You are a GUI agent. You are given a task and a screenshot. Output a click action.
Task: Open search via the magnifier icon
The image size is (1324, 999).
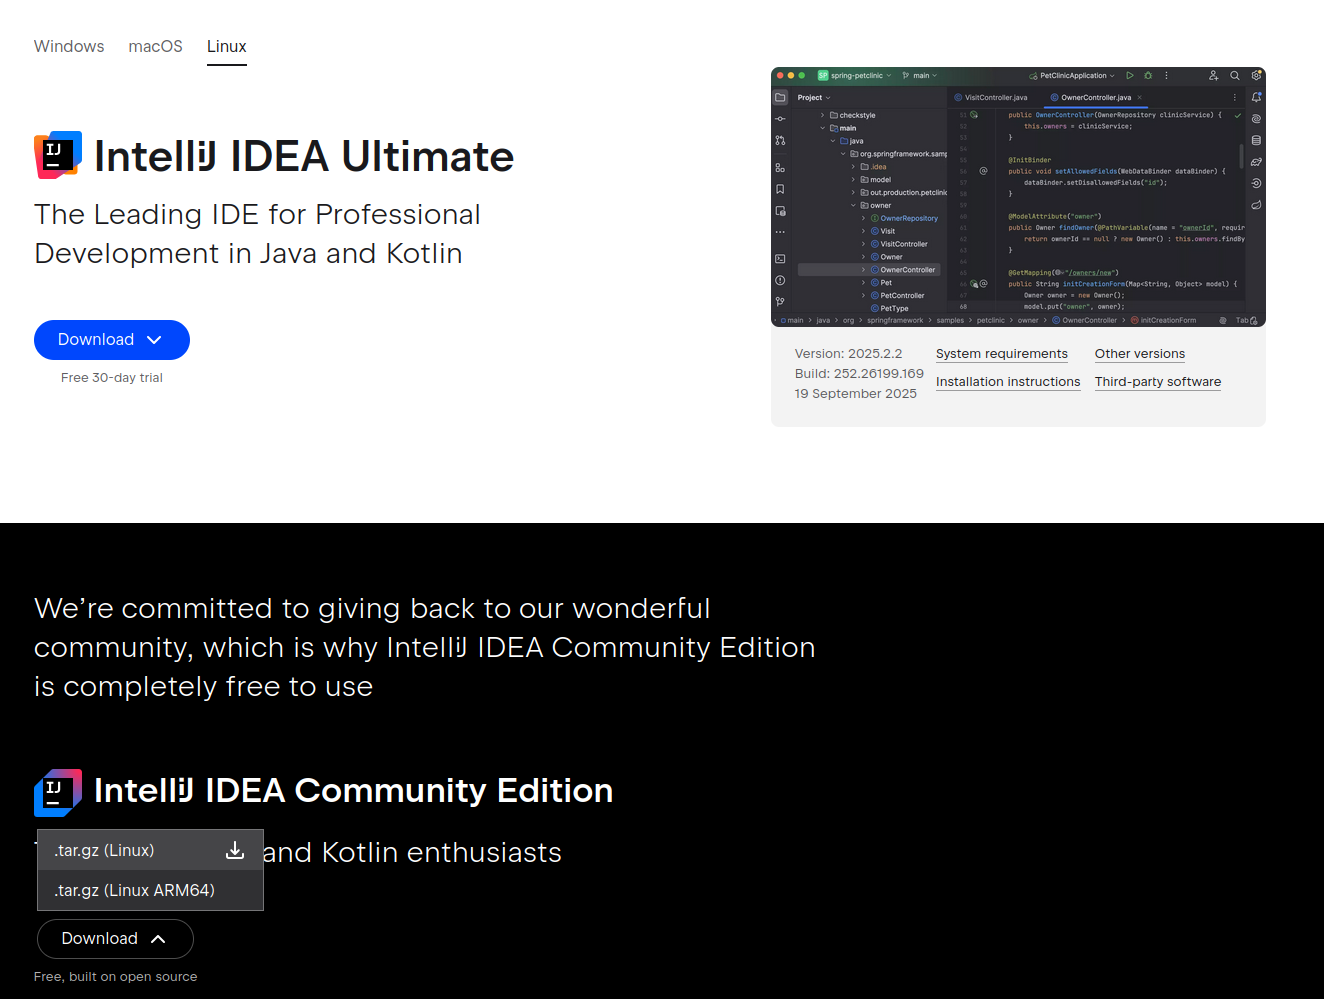click(x=1234, y=76)
